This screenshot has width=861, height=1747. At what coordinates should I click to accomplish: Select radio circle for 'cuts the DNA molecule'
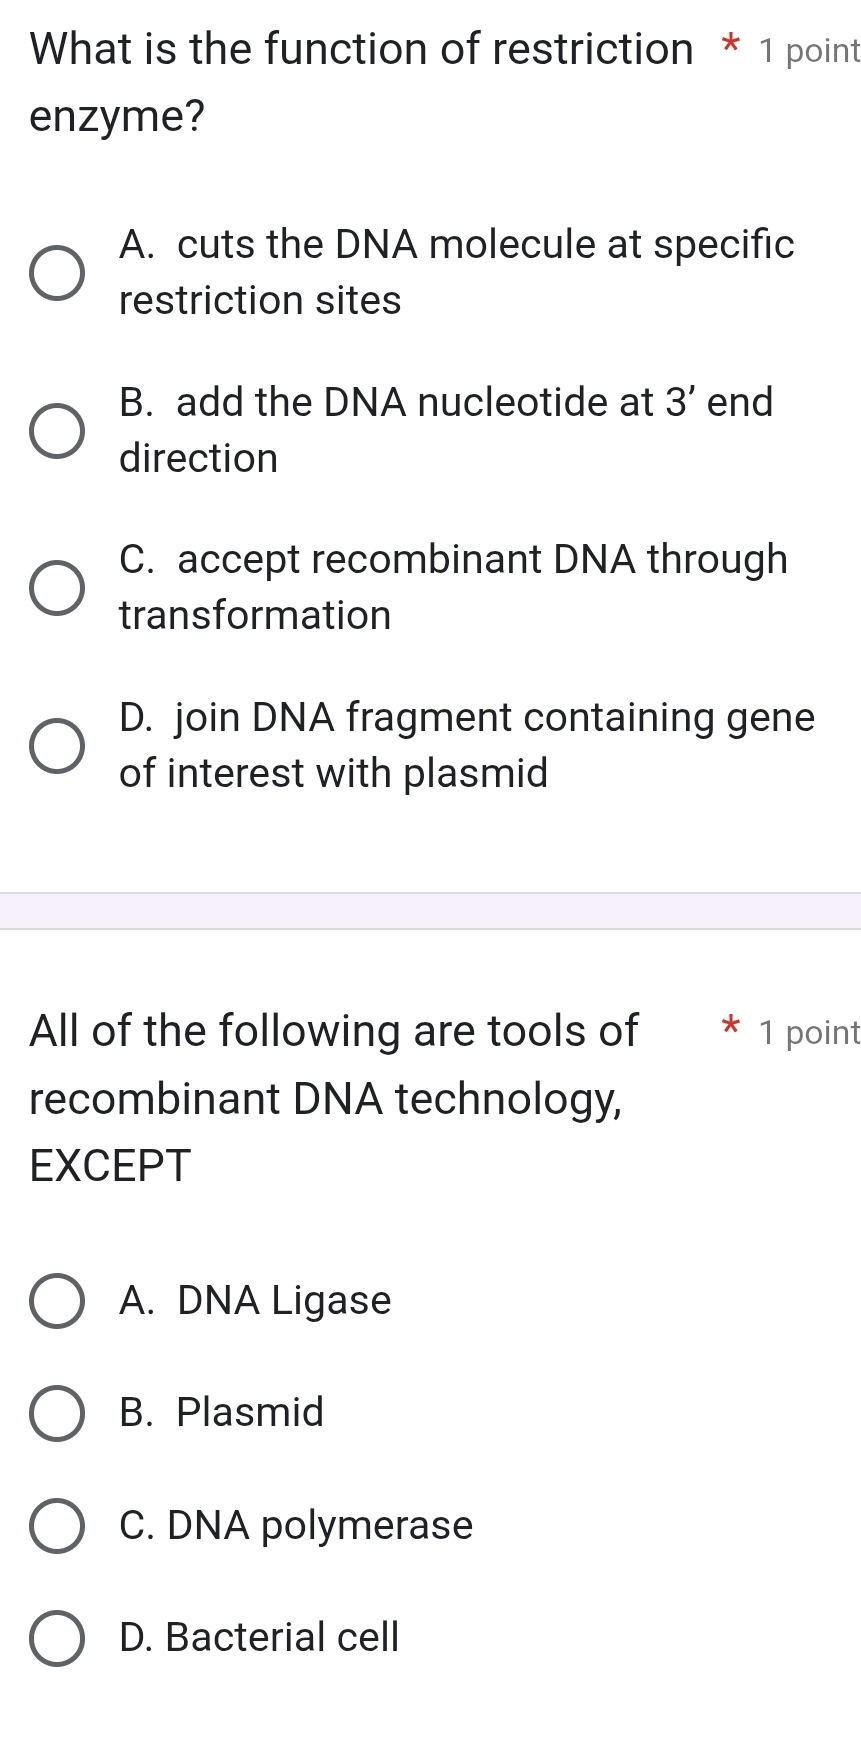pos(56,273)
